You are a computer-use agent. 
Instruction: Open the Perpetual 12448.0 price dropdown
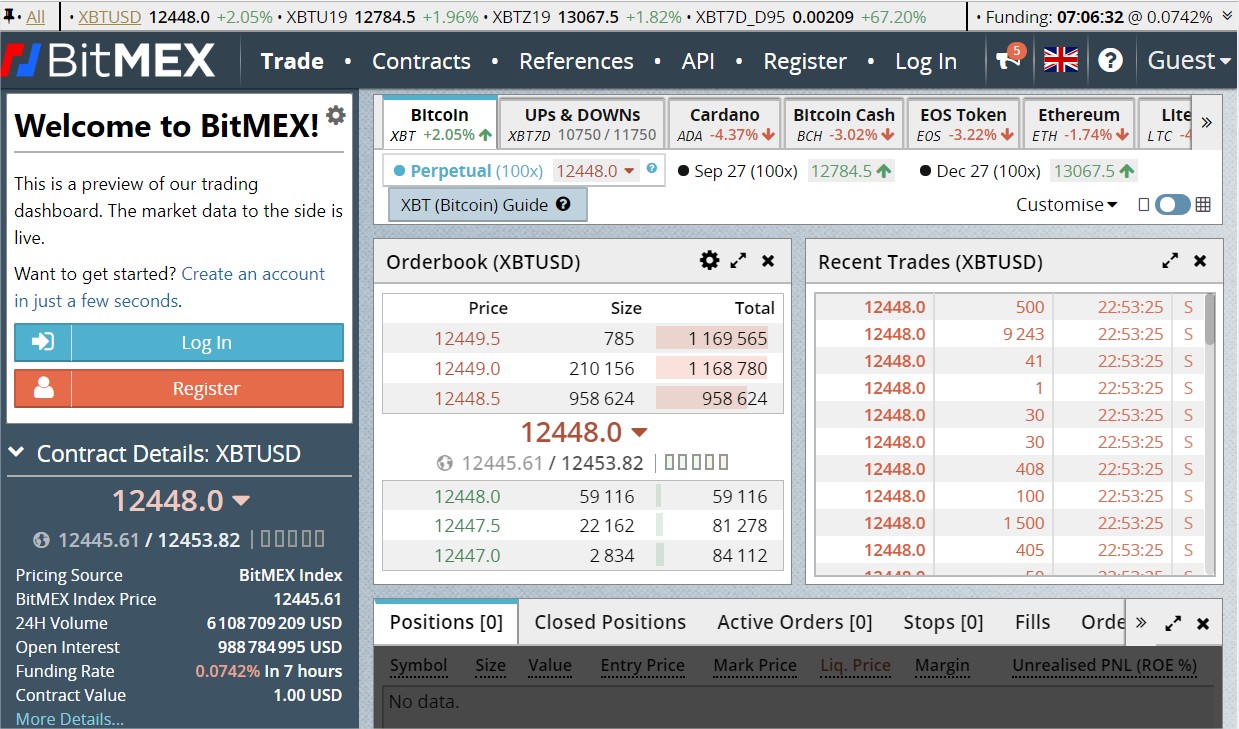pyautogui.click(x=596, y=171)
